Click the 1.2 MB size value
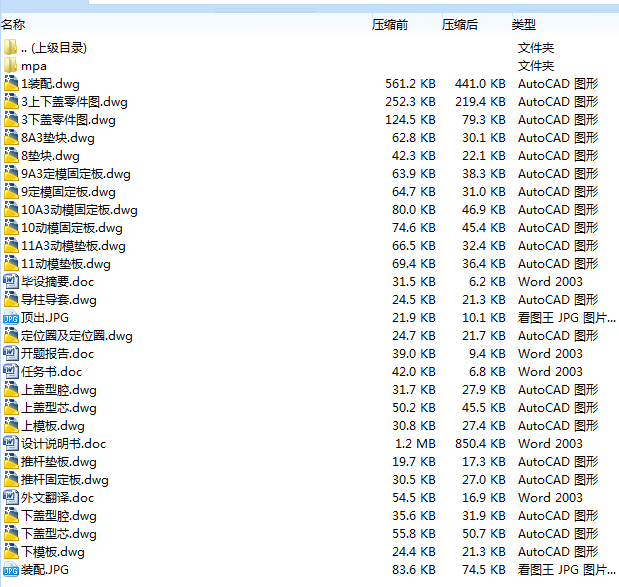This screenshot has height=587, width=619. pyautogui.click(x=415, y=444)
